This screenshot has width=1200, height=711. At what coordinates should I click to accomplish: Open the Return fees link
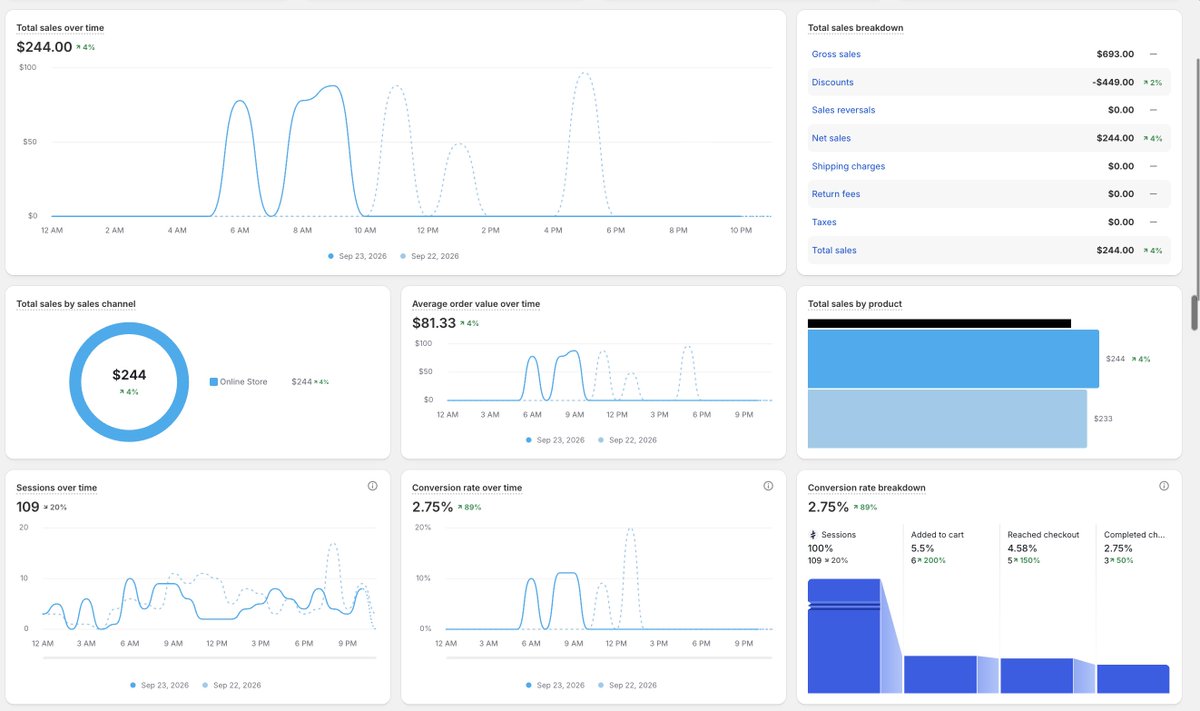coord(836,194)
